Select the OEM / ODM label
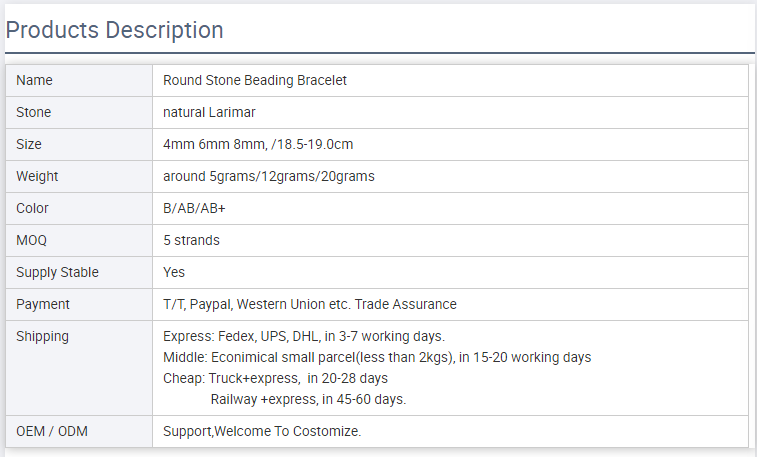Screen dimensions: 757x457 coord(52,432)
